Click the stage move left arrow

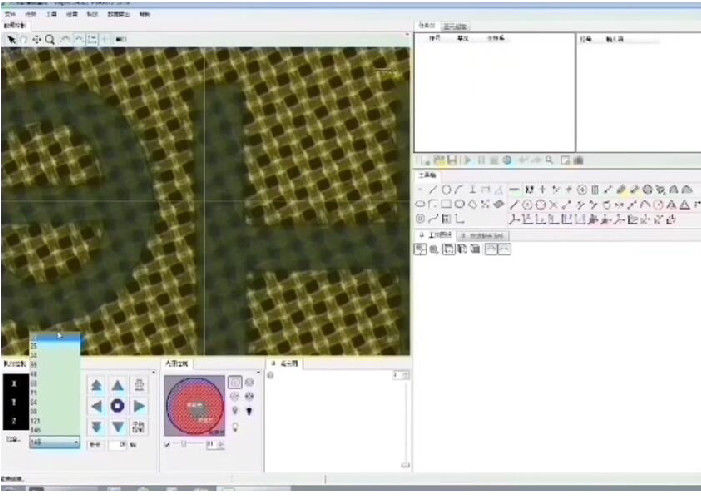point(96,406)
